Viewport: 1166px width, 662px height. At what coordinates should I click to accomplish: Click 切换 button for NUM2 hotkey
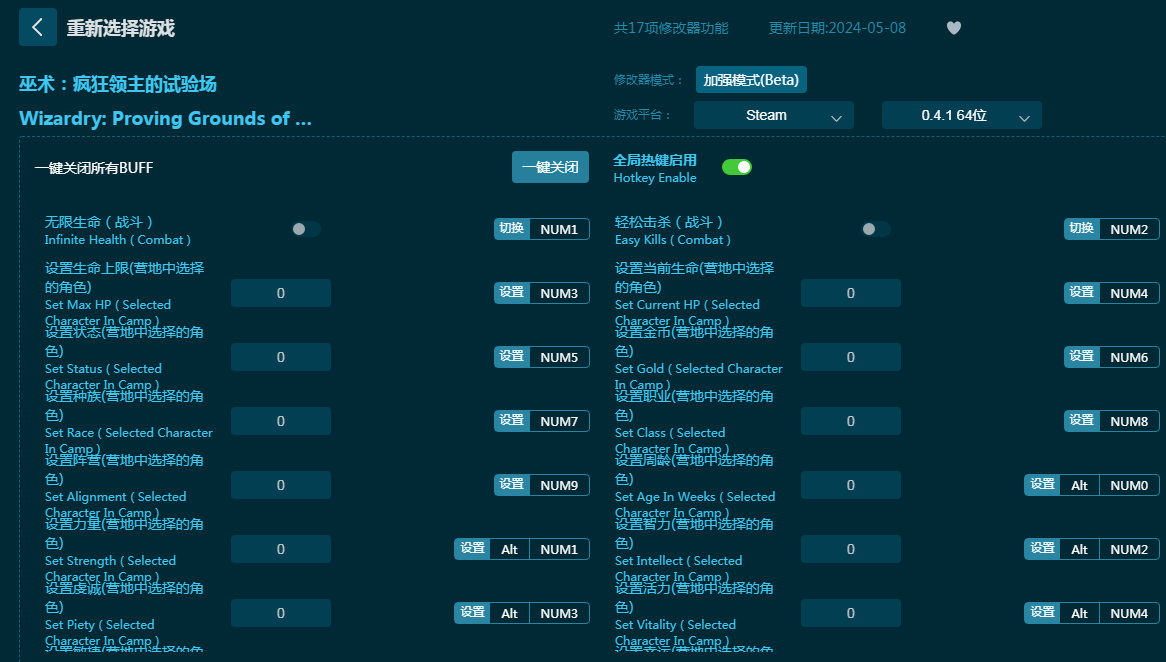[1082, 229]
